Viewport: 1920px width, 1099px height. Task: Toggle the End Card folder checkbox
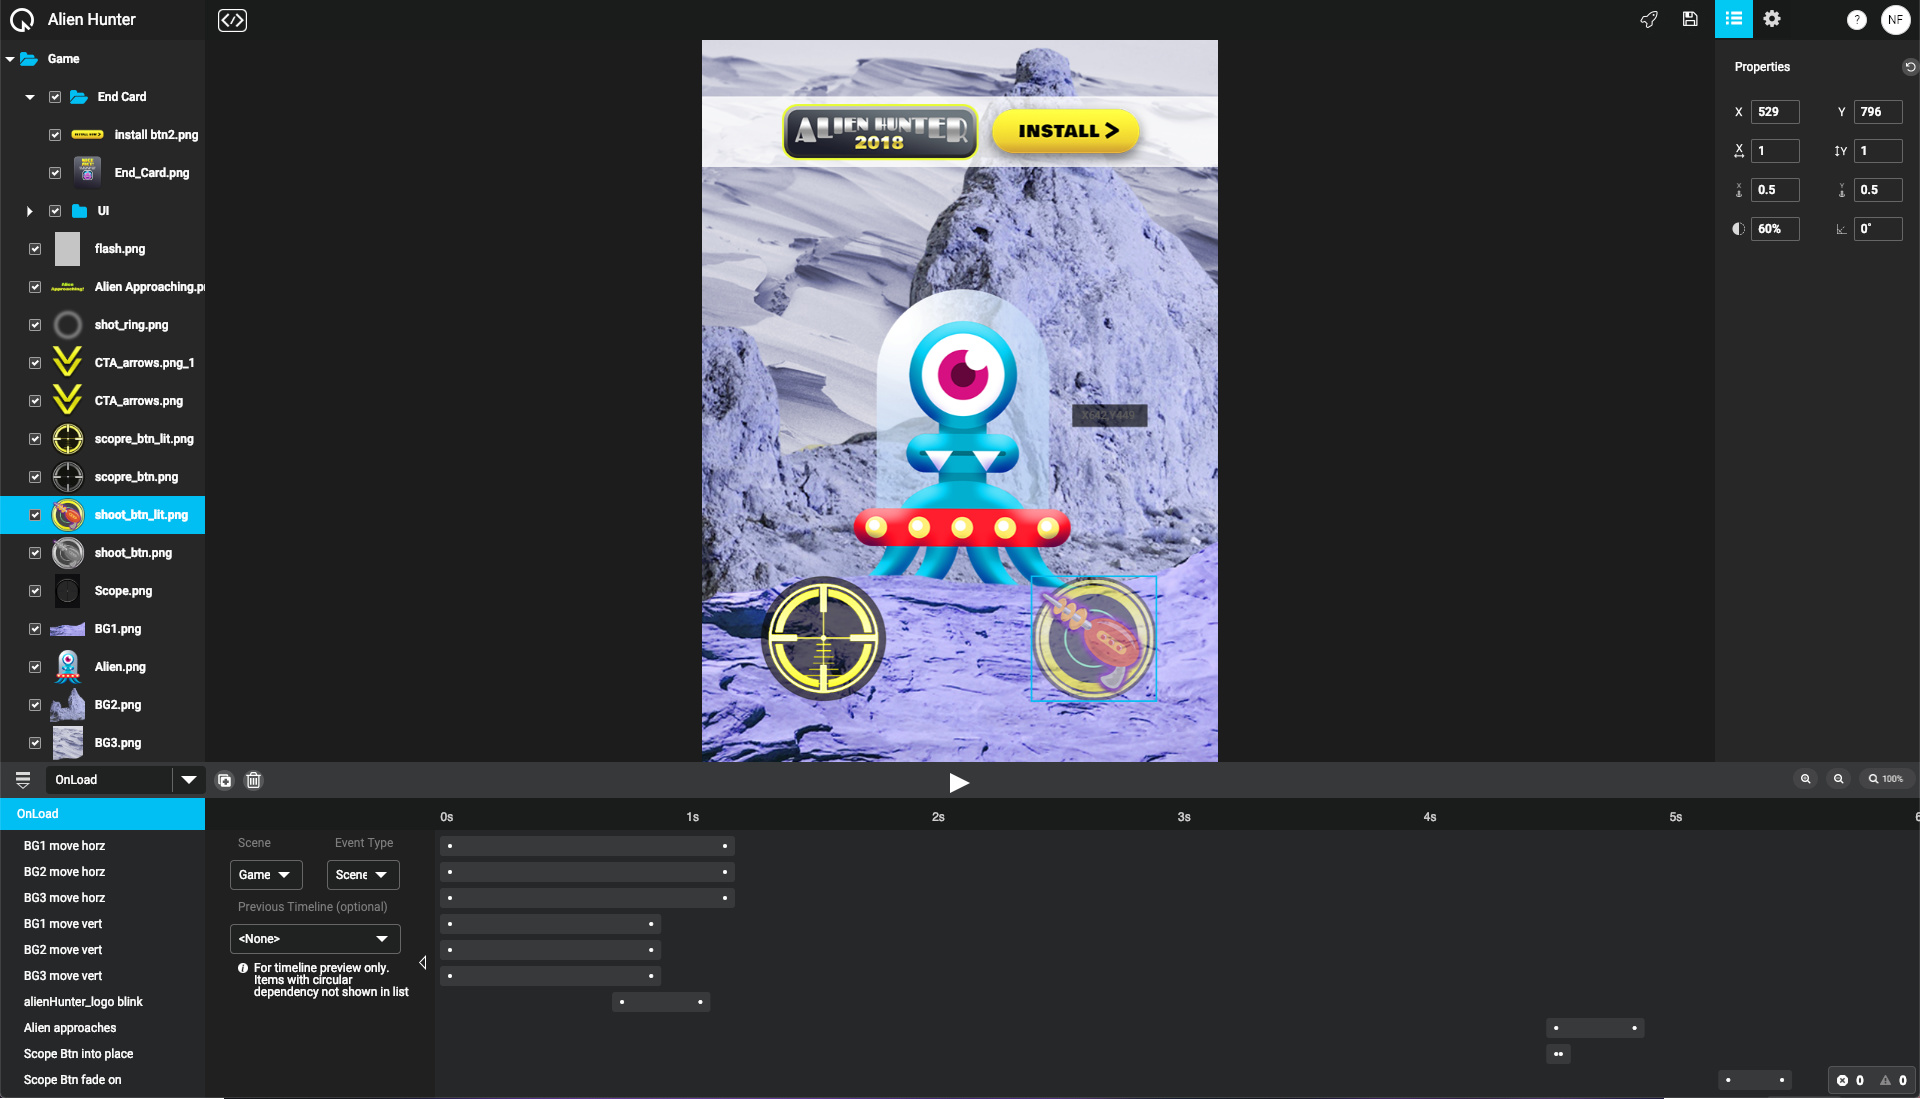tap(55, 97)
